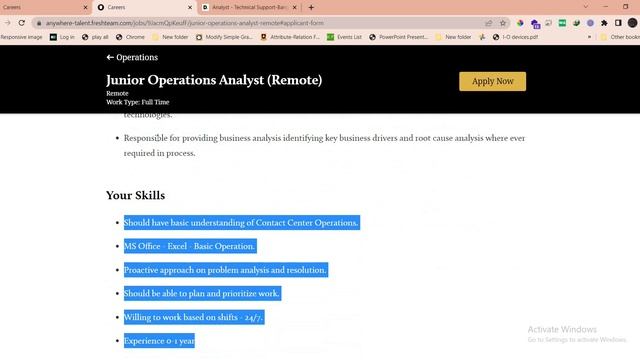Click 'Should have basic understanding of Contact Center Operations'
This screenshot has height=360, width=640.
click(241, 223)
